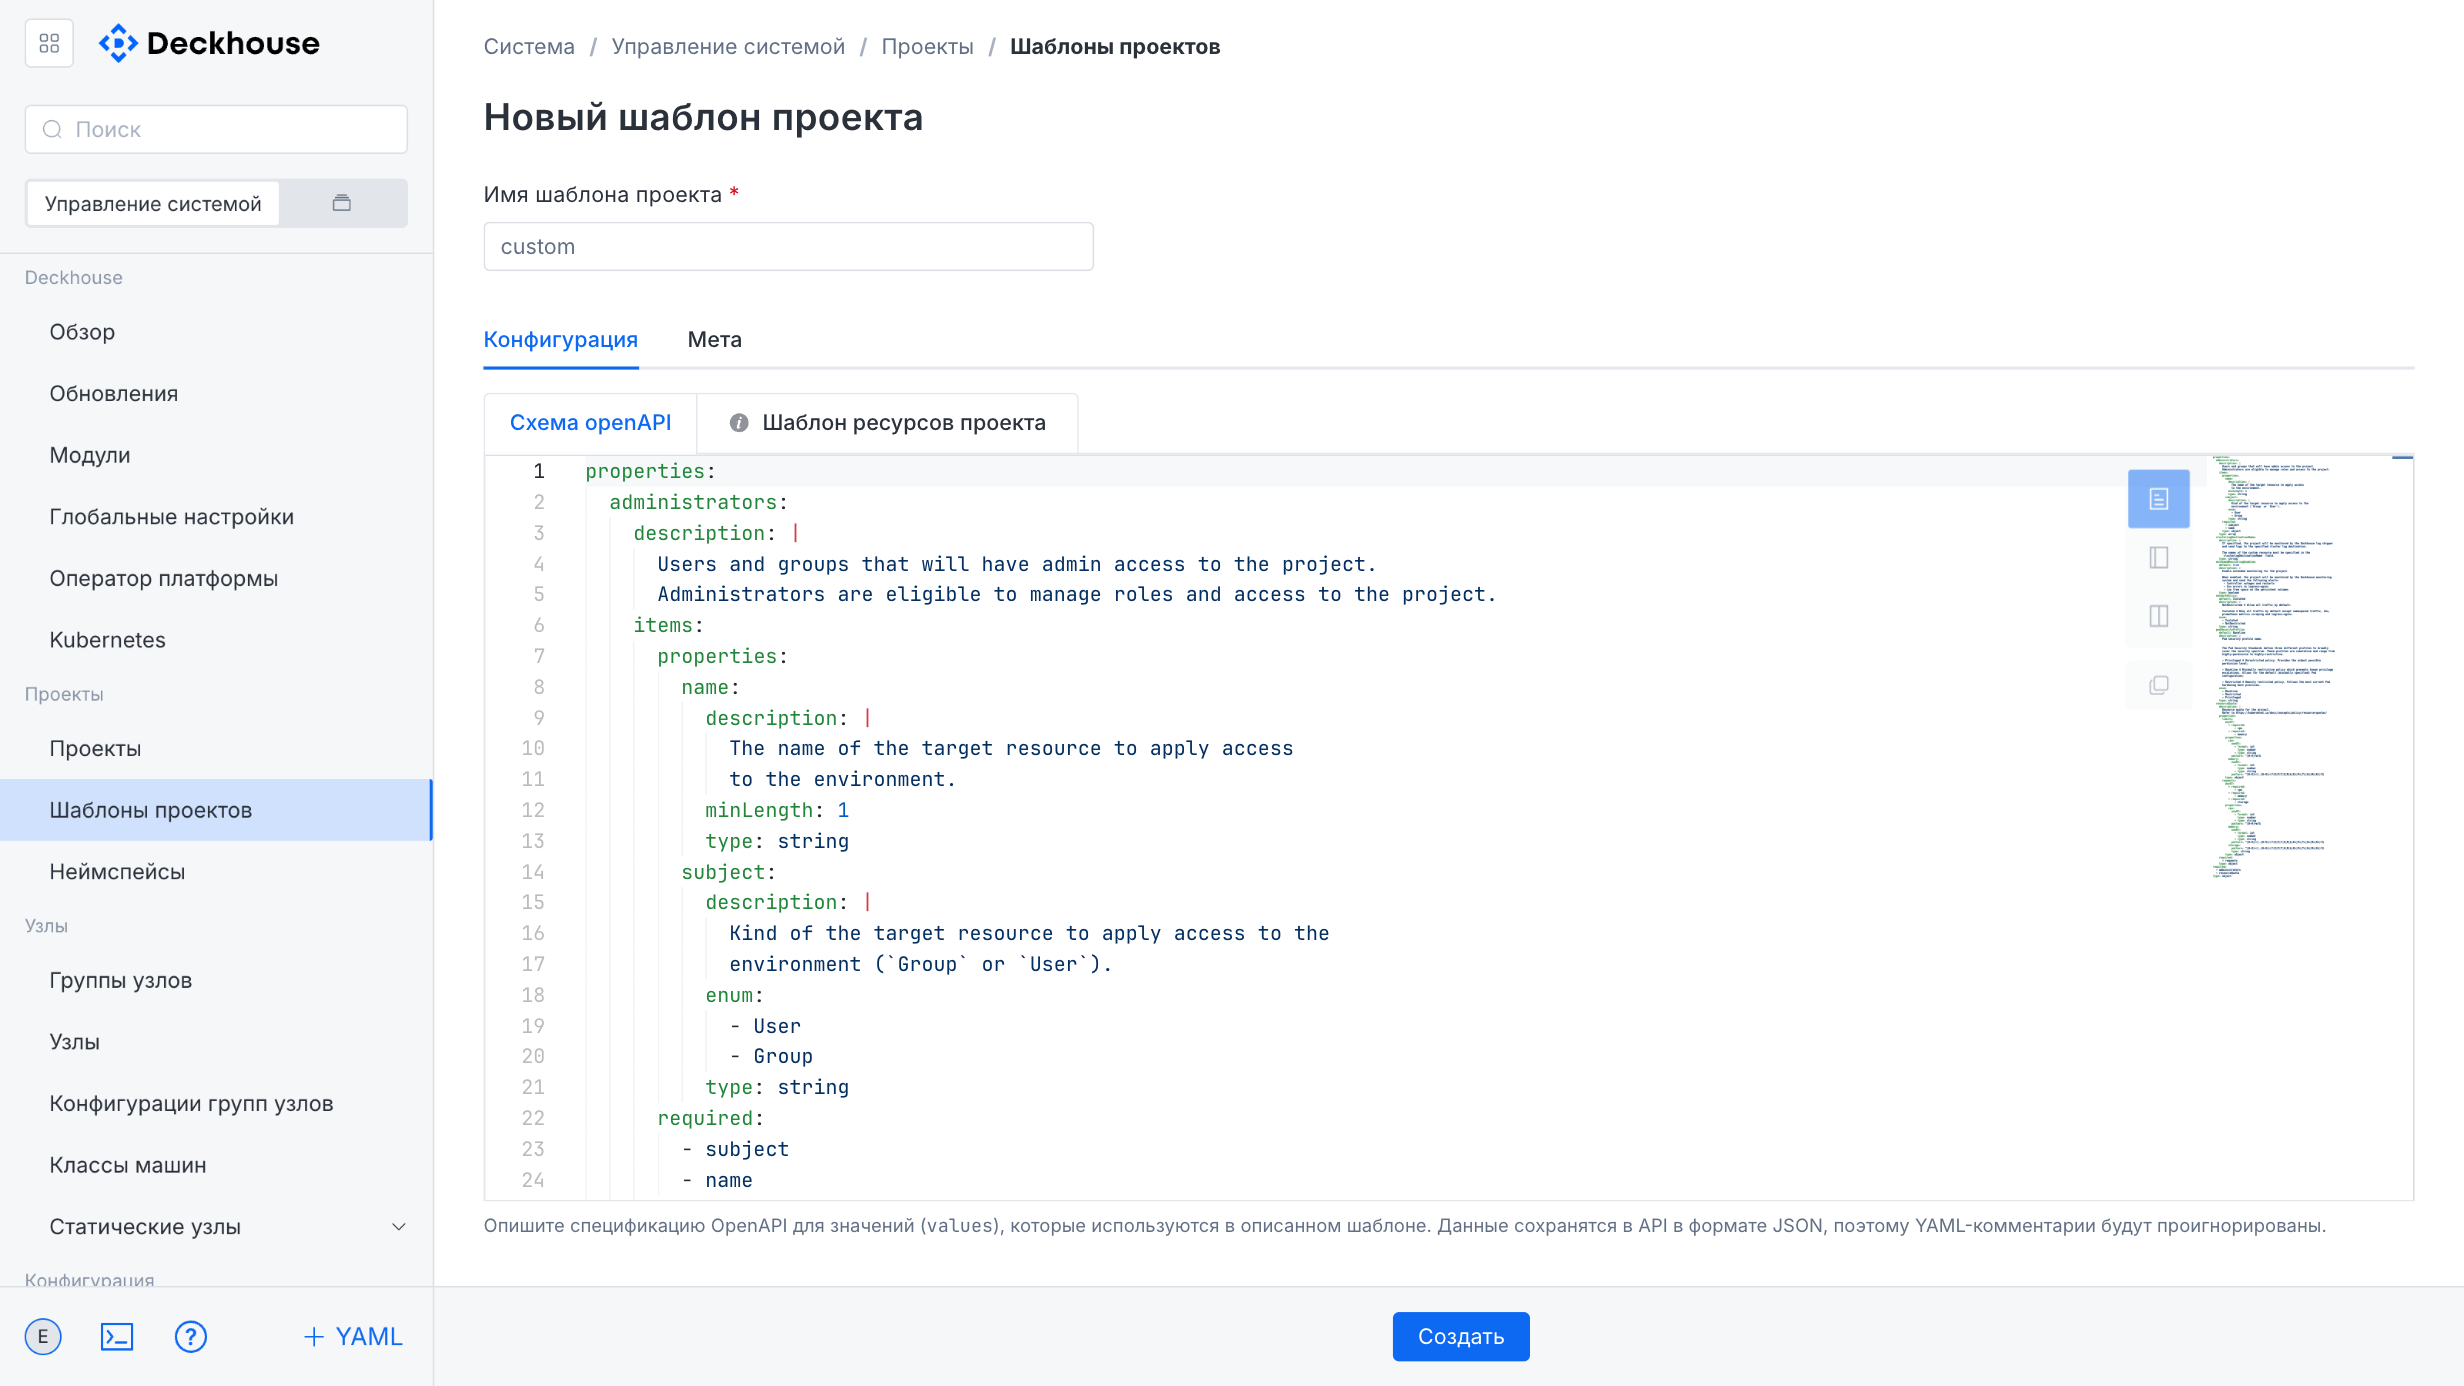Click the user avatar E icon
The image size is (2464, 1386).
(43, 1337)
